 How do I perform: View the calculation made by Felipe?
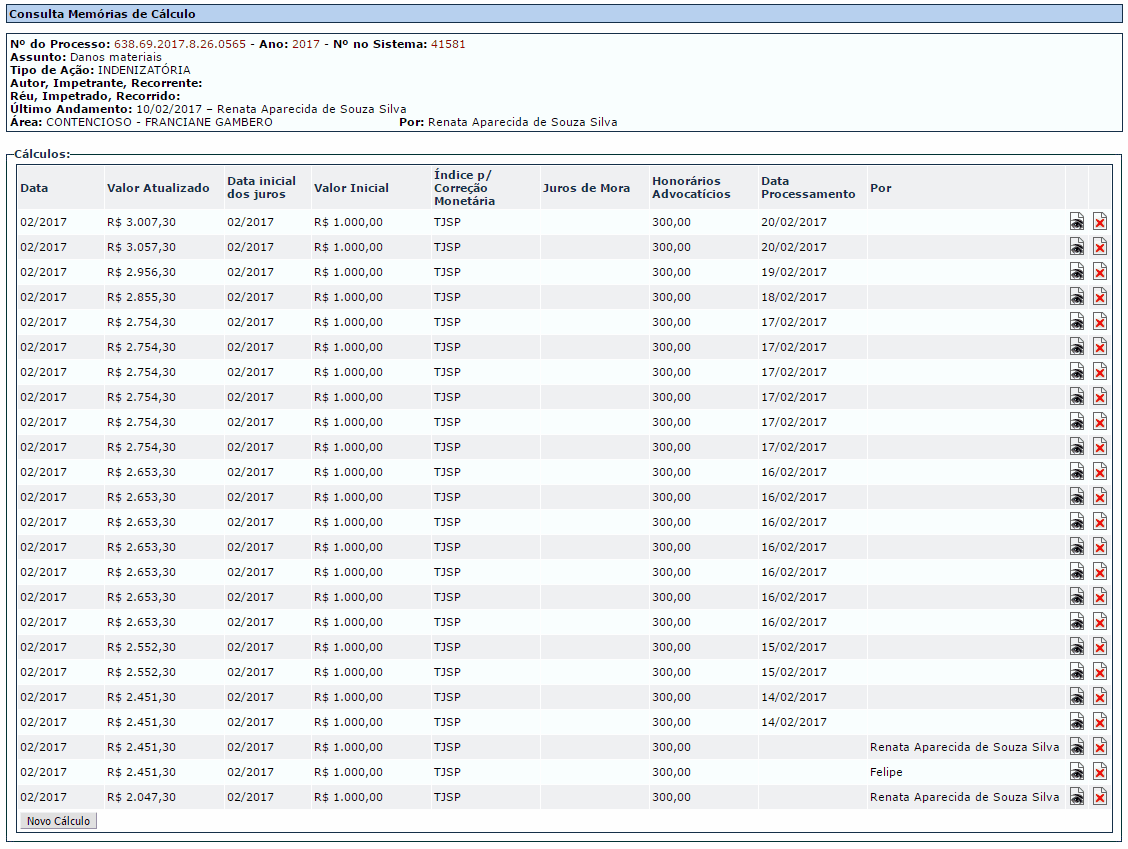click(x=1076, y=772)
